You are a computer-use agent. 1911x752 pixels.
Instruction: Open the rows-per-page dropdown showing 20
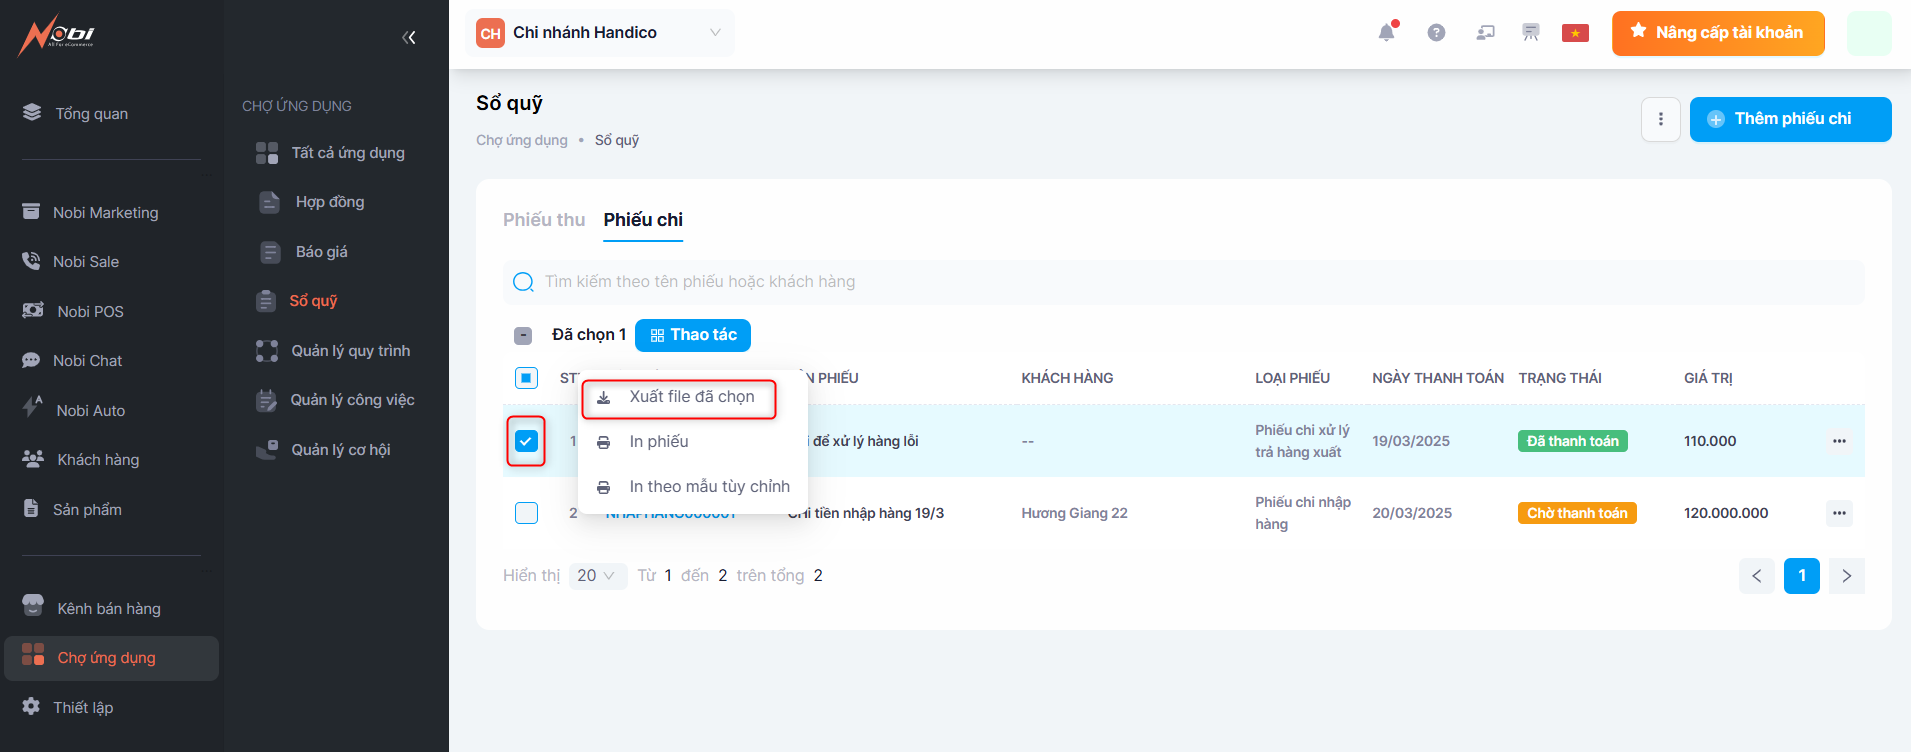(x=597, y=576)
